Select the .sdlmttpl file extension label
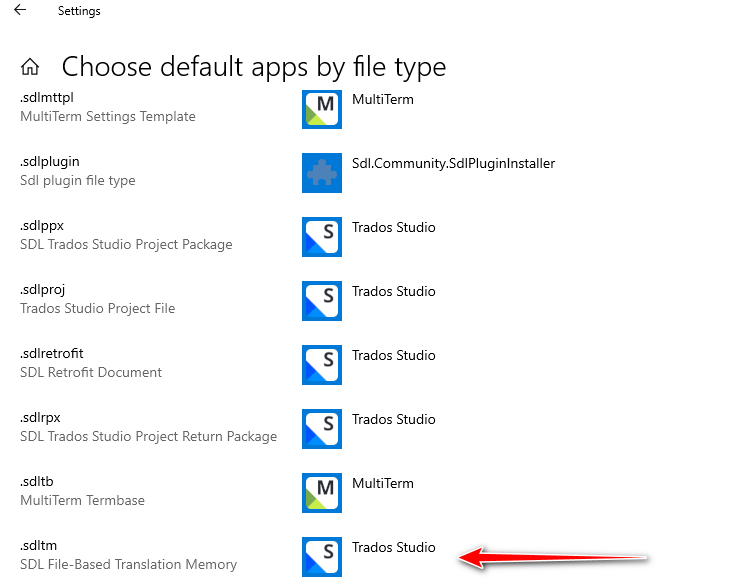Screen dimensions: 749x588 (x=47, y=97)
